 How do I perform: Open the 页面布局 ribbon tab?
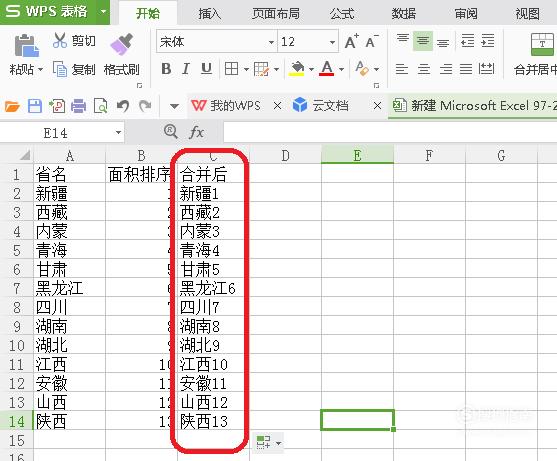point(276,13)
